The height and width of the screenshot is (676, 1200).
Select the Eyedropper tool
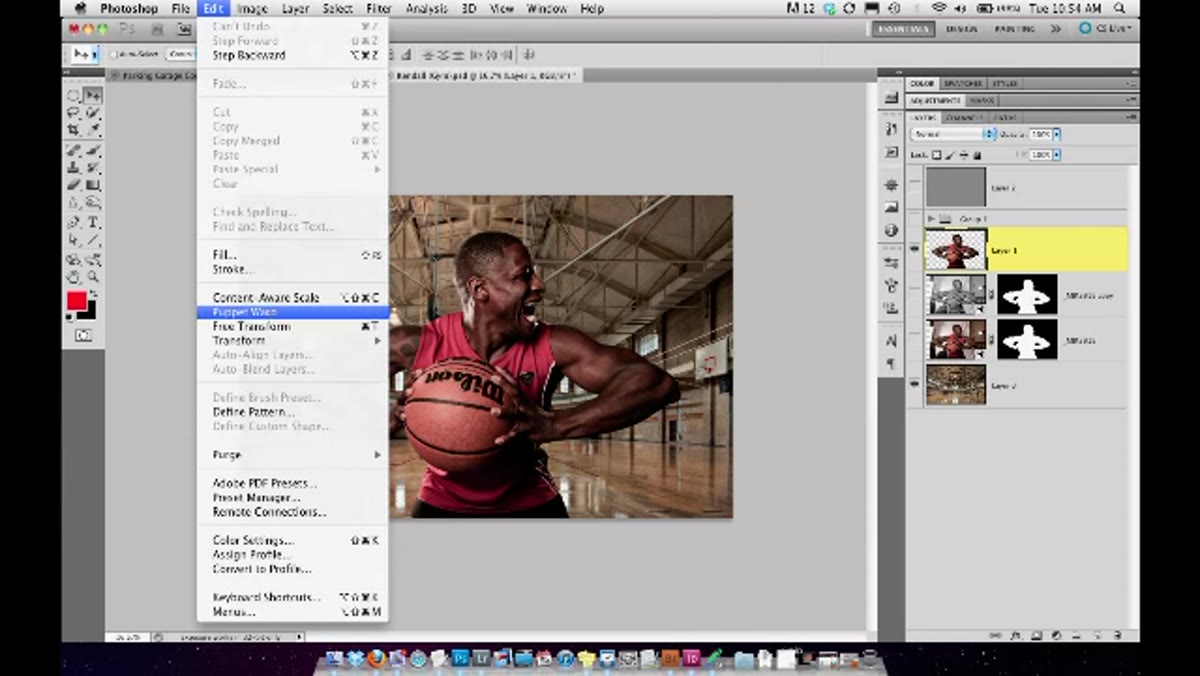coord(93,129)
